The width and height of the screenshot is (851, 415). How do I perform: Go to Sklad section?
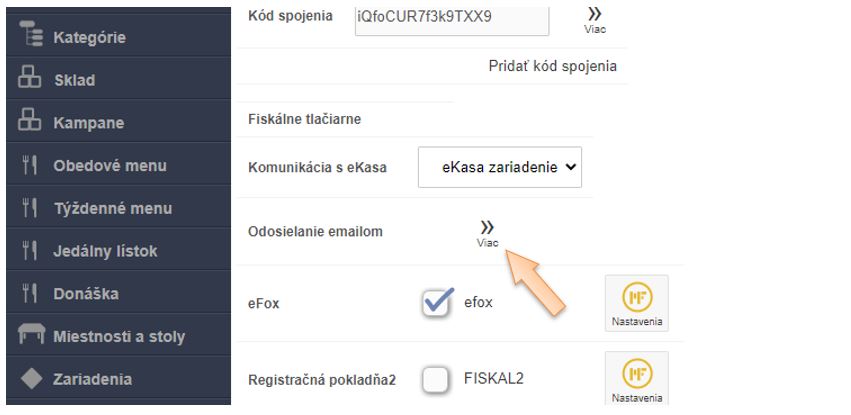click(74, 80)
